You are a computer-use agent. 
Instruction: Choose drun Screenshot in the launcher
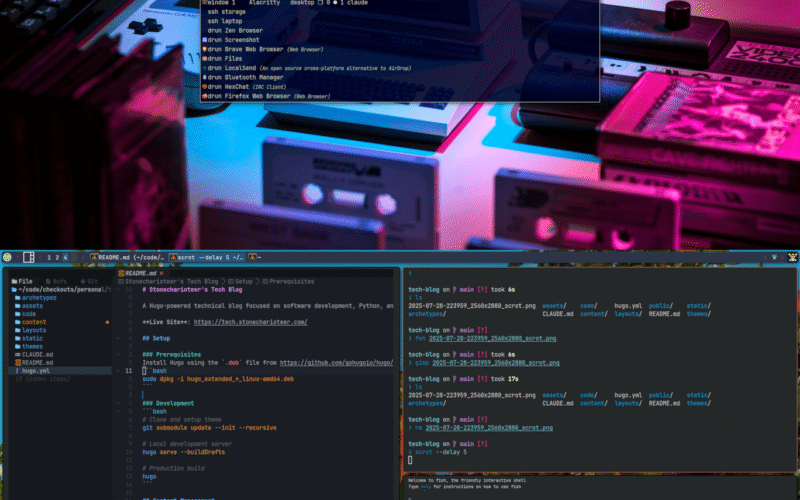pos(234,39)
